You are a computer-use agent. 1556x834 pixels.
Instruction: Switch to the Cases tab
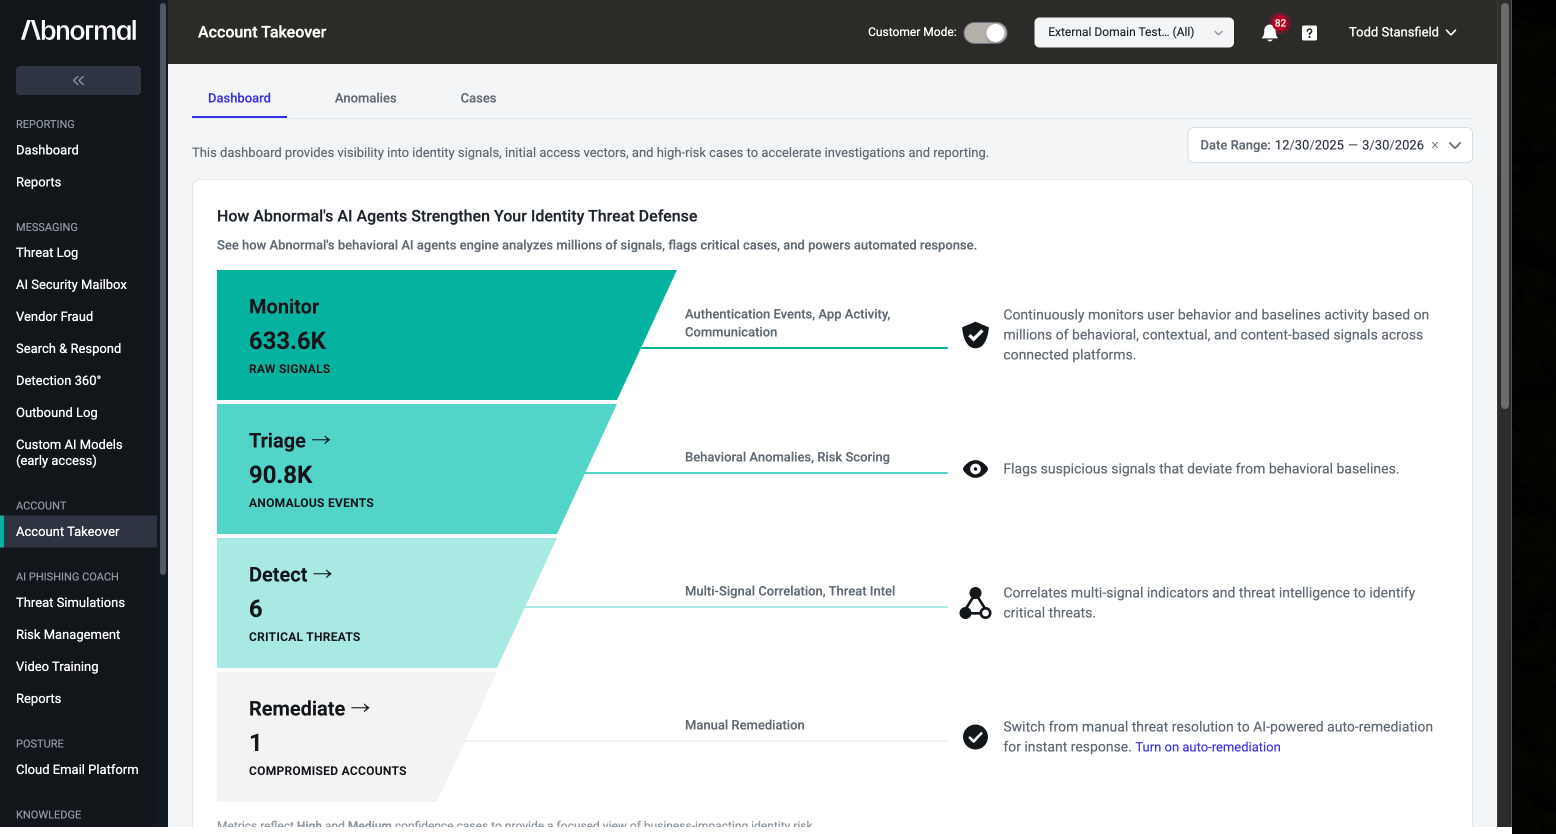(x=478, y=98)
